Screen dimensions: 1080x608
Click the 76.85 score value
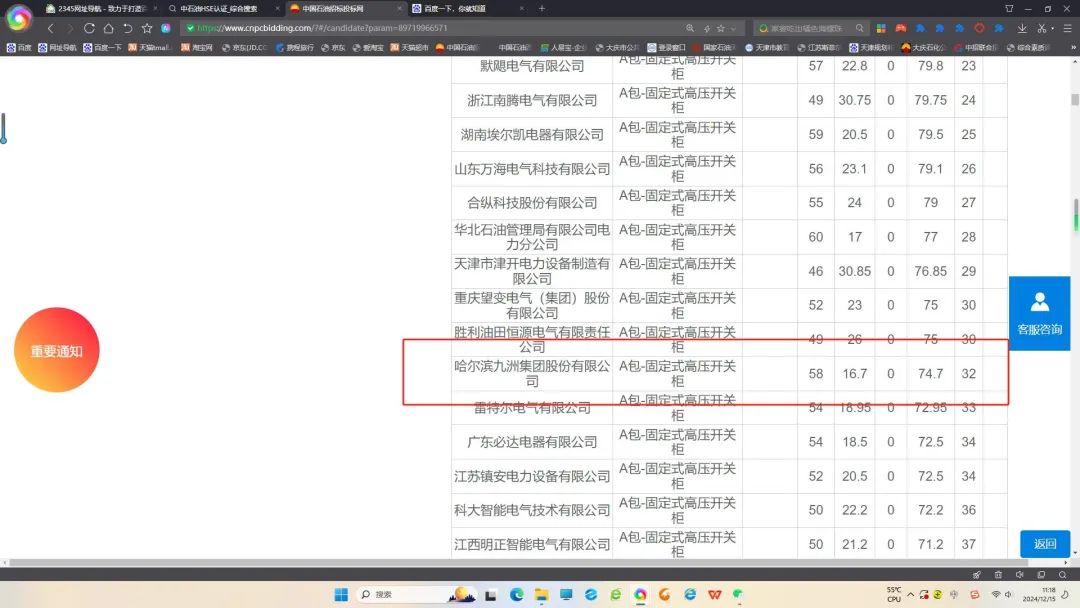click(x=931, y=271)
